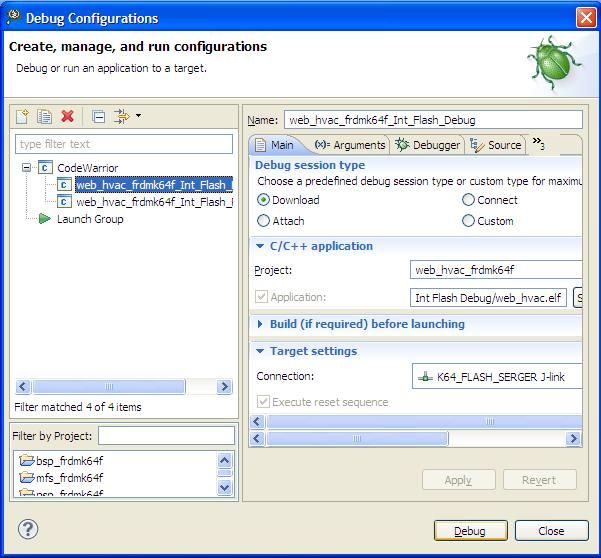Viewport: 601px width, 558px height.
Task: Expand Build (if required) before launching section
Action: (x=260, y=324)
